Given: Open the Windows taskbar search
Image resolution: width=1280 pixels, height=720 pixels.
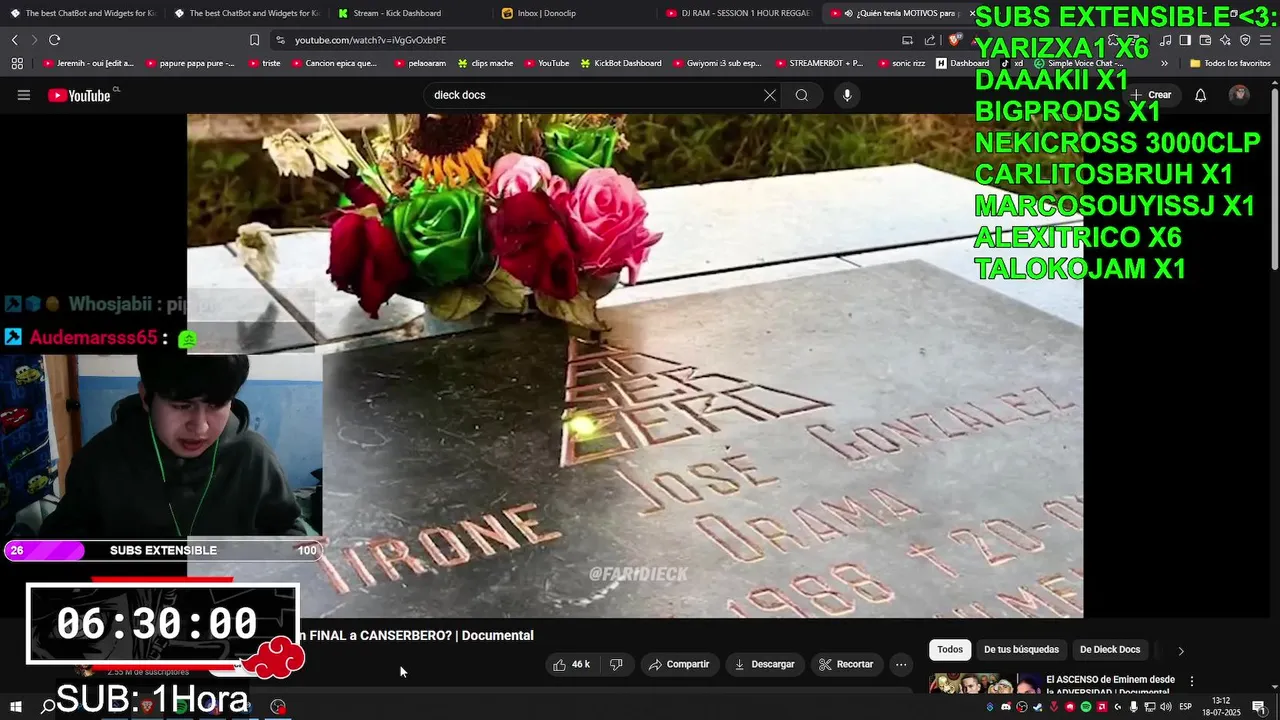Looking at the screenshot, I should point(47,706).
